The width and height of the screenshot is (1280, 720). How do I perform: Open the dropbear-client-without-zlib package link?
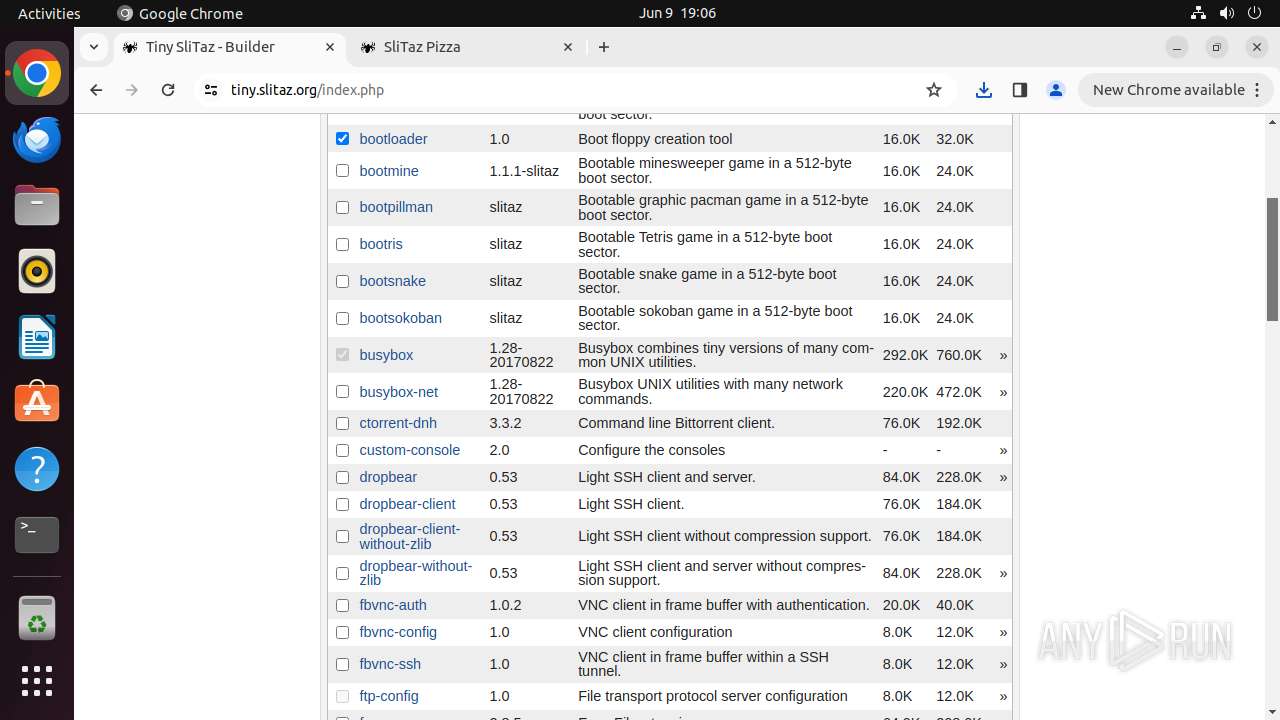point(409,536)
